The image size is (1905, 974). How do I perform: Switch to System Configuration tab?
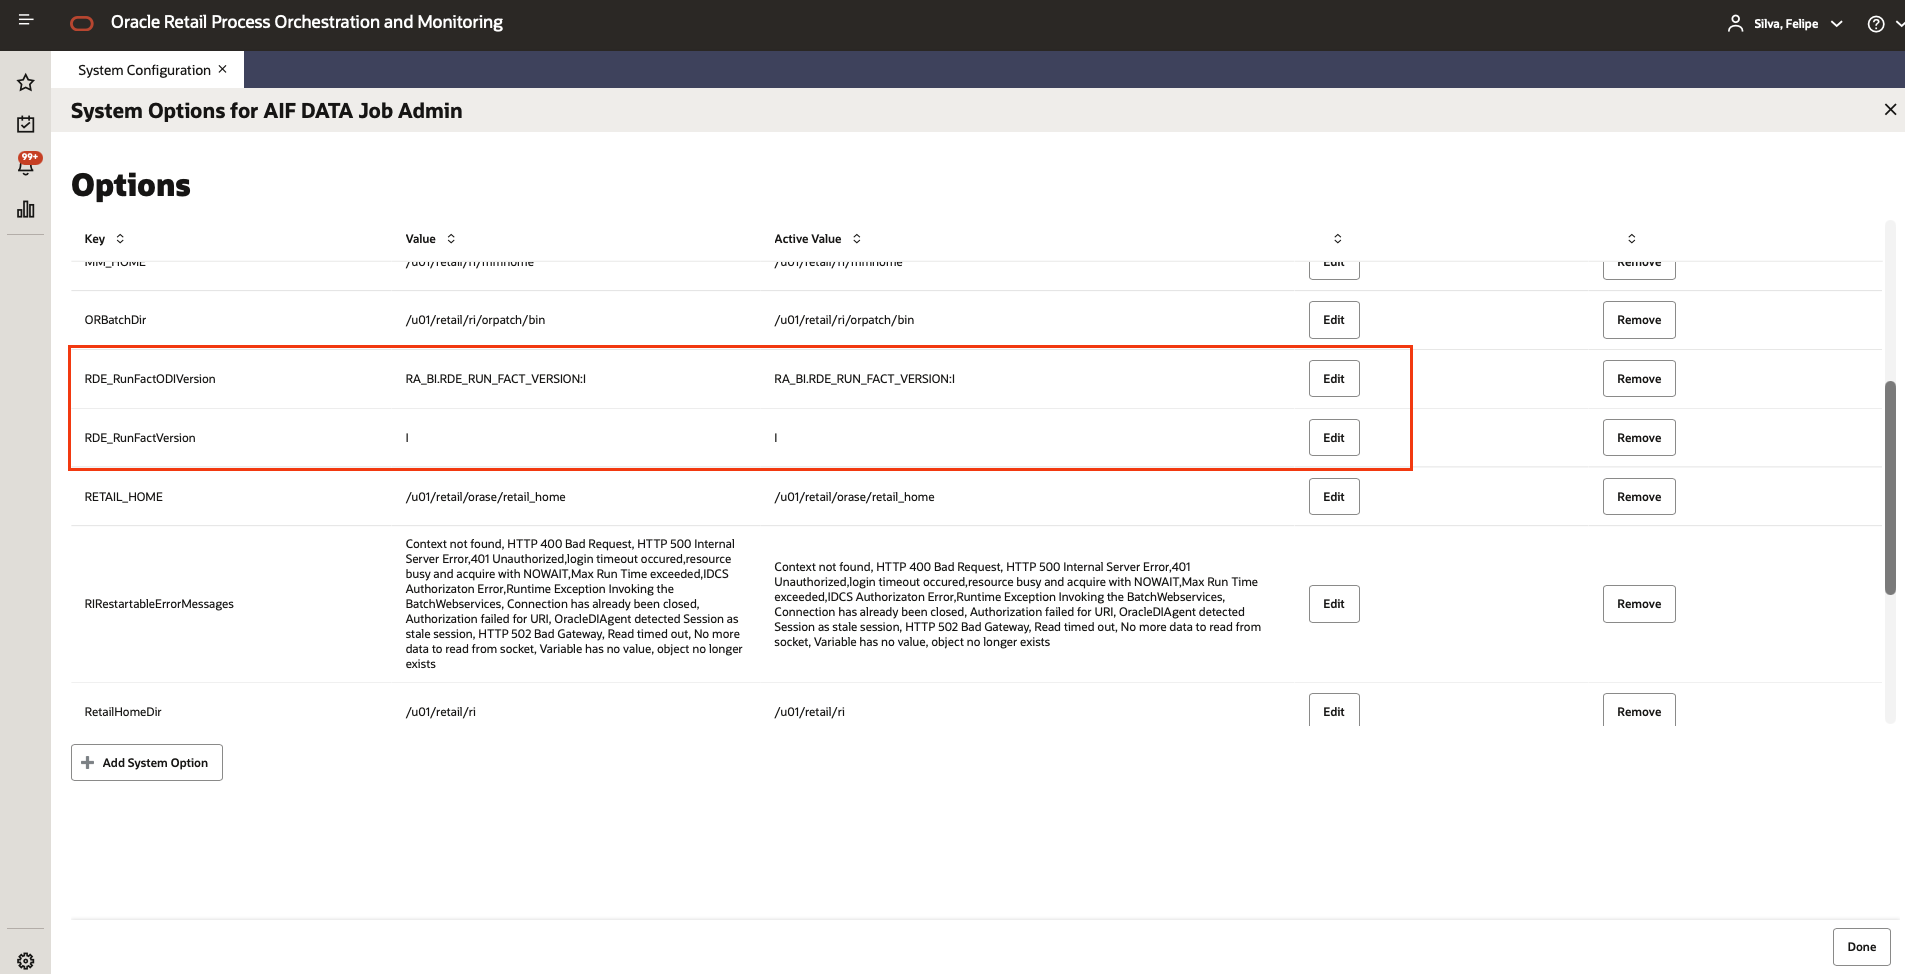(x=144, y=70)
